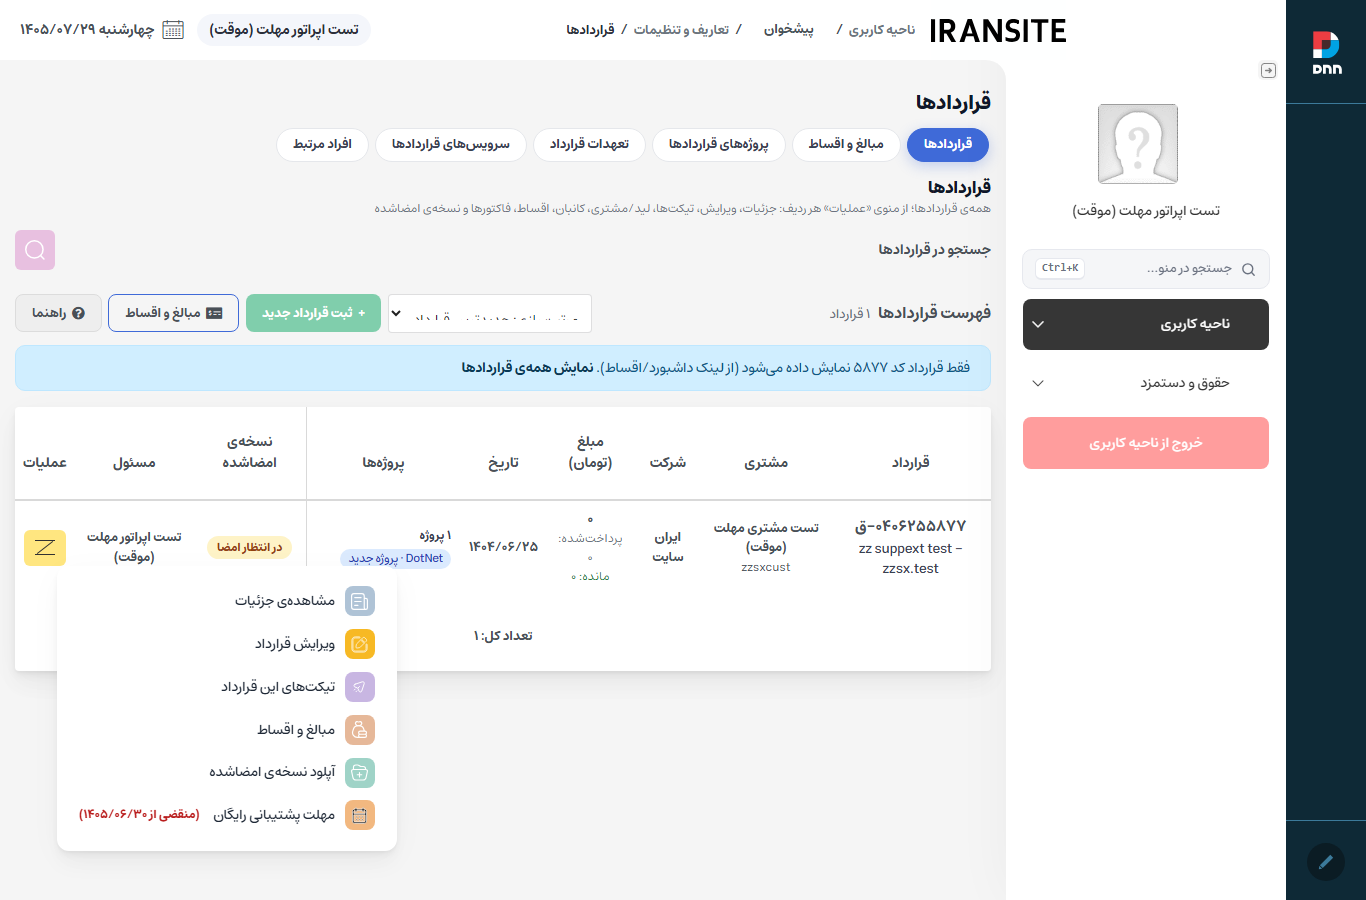Screen dimensions: 1366x900
Task: Open the yellow operations menu button in the contract row
Action: (x=45, y=547)
